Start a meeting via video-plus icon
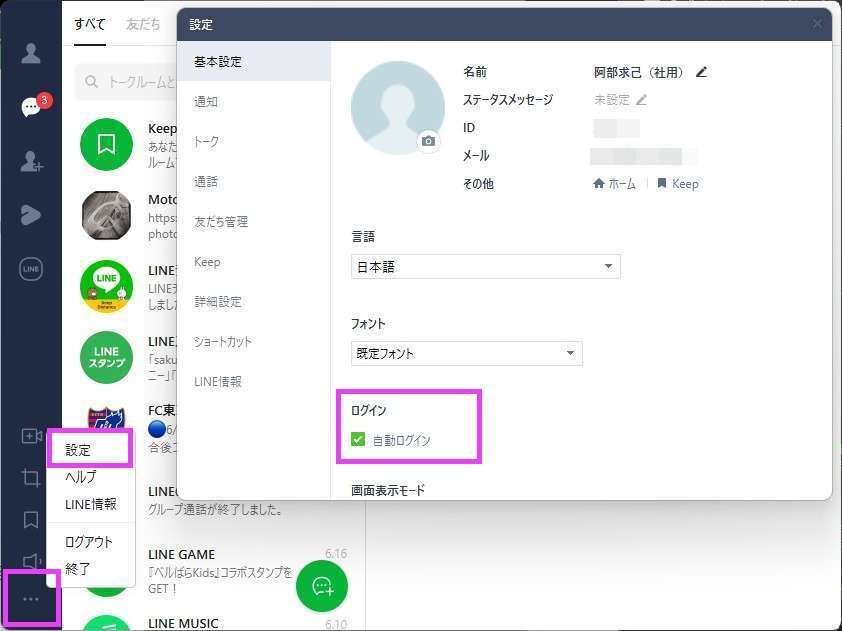Image resolution: width=842 pixels, height=631 pixels. pyautogui.click(x=32, y=436)
